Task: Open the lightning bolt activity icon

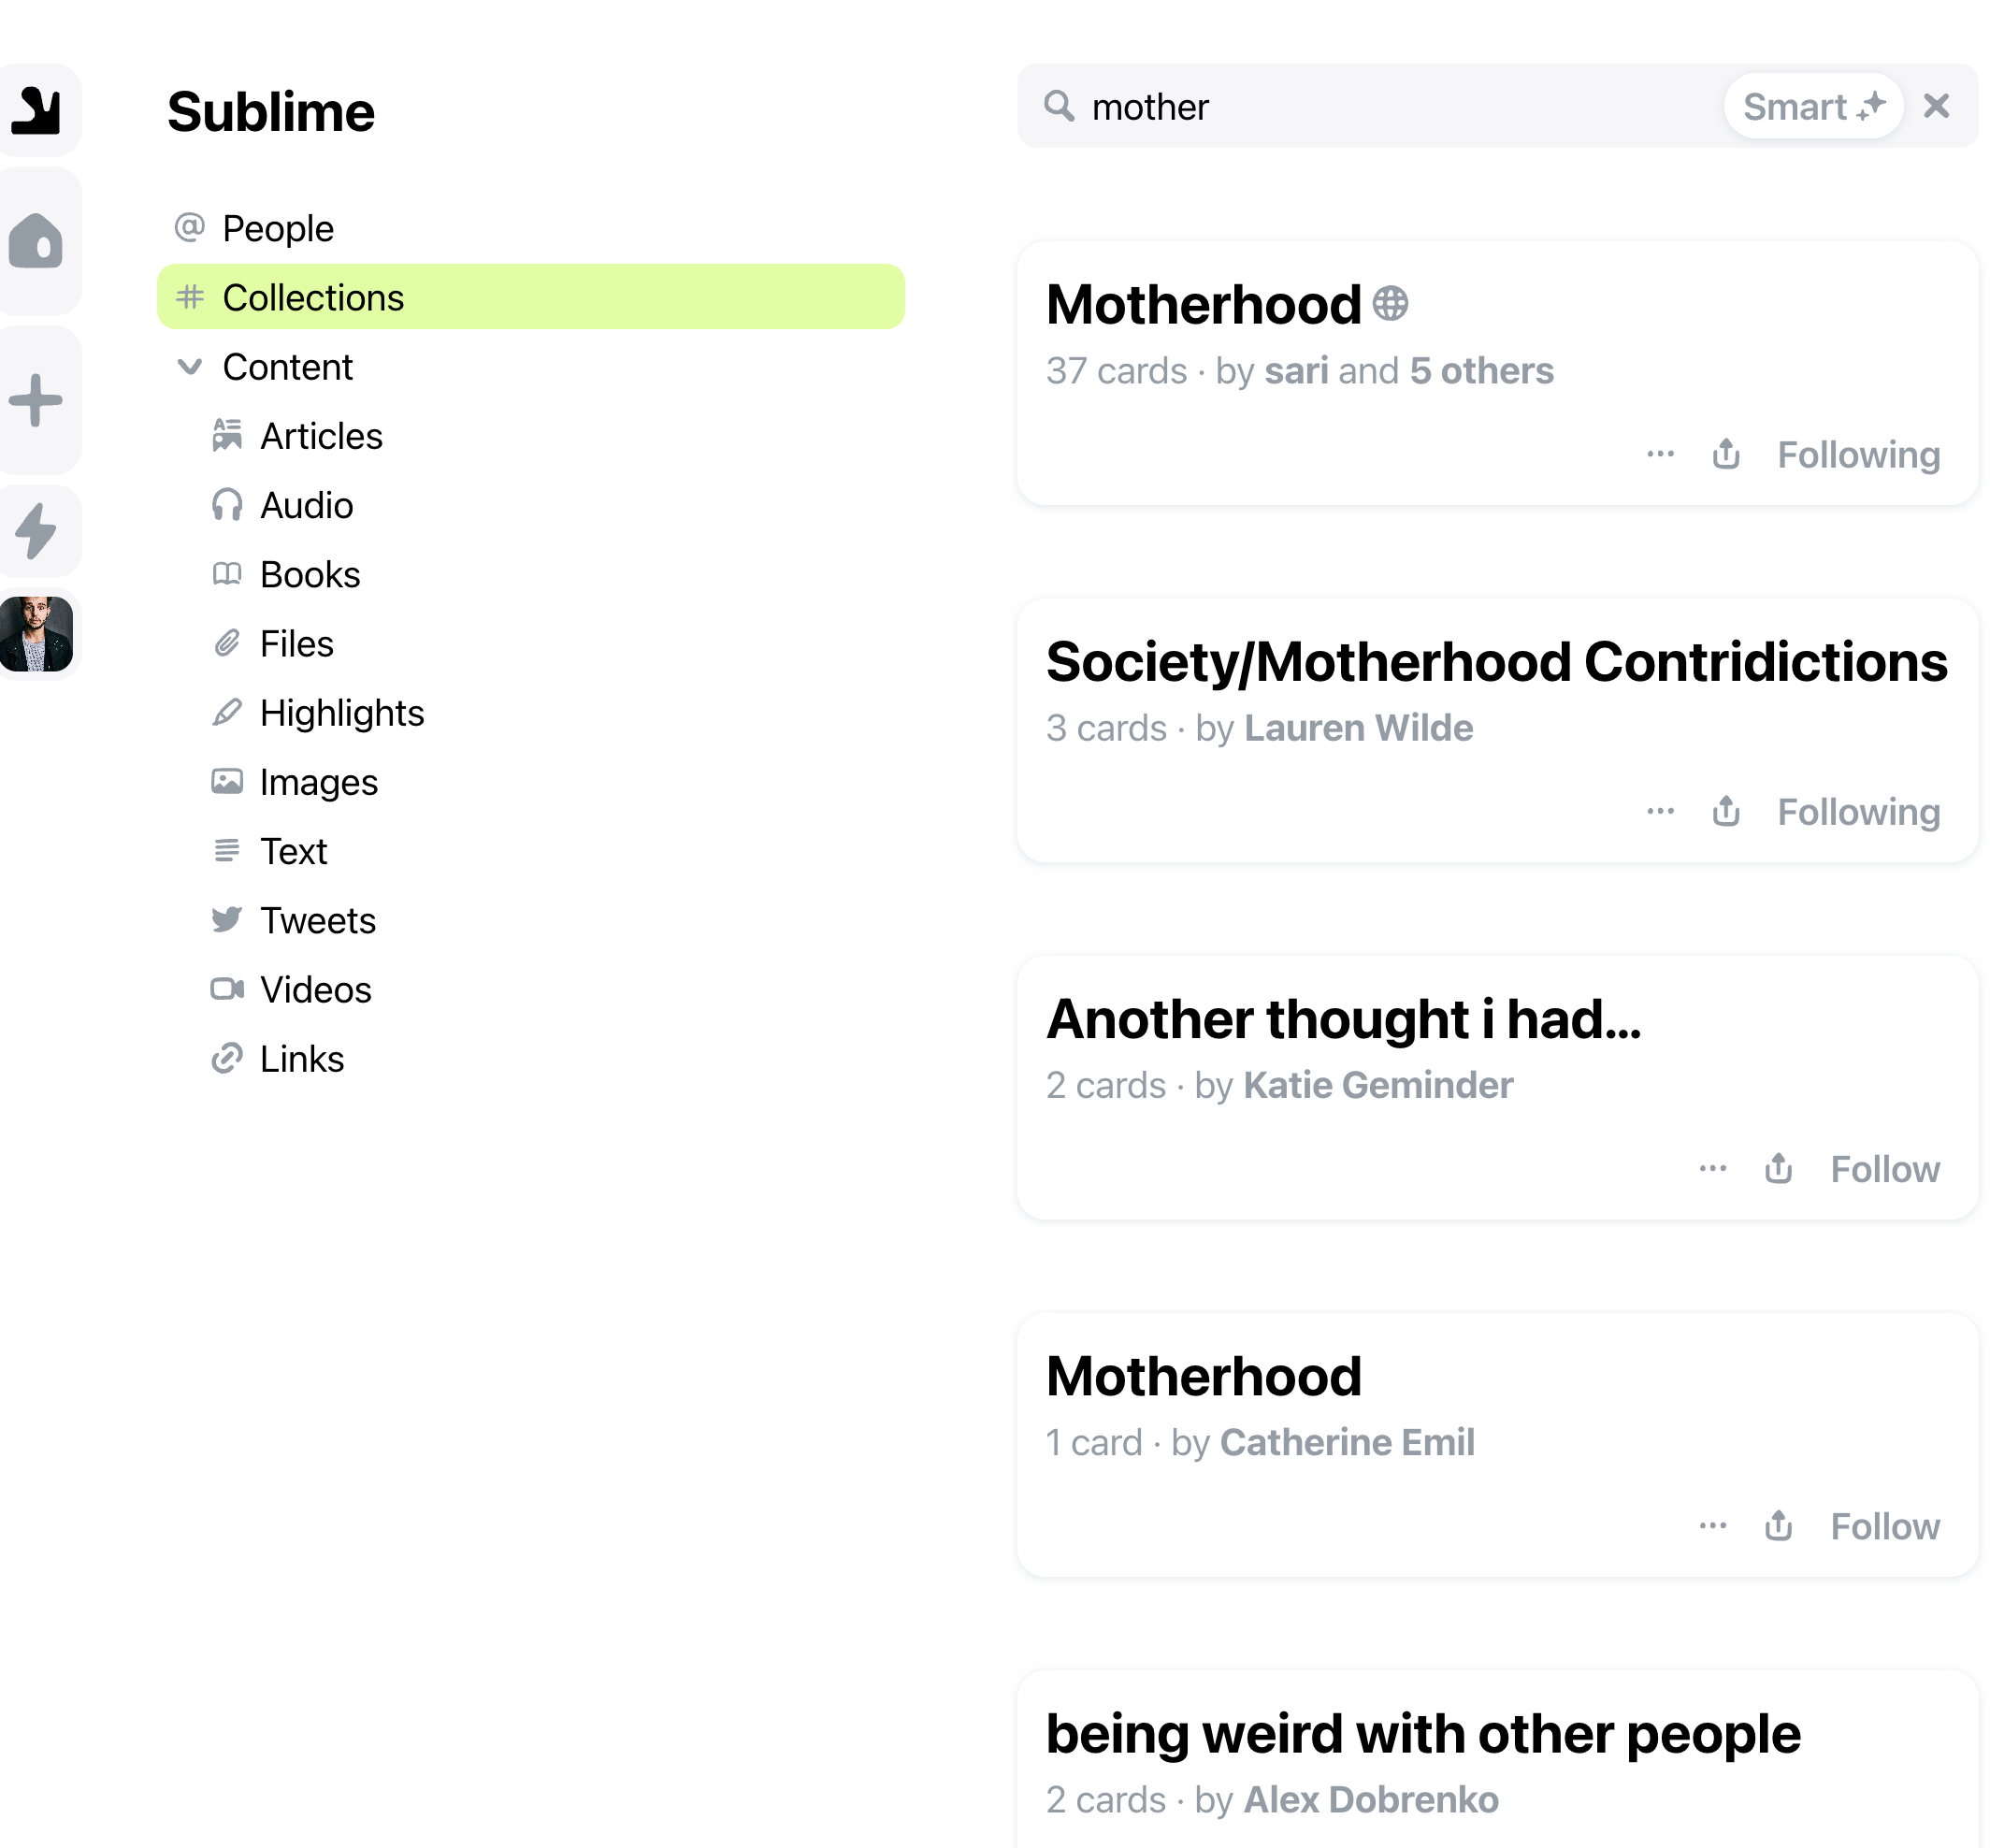Action: click(37, 530)
